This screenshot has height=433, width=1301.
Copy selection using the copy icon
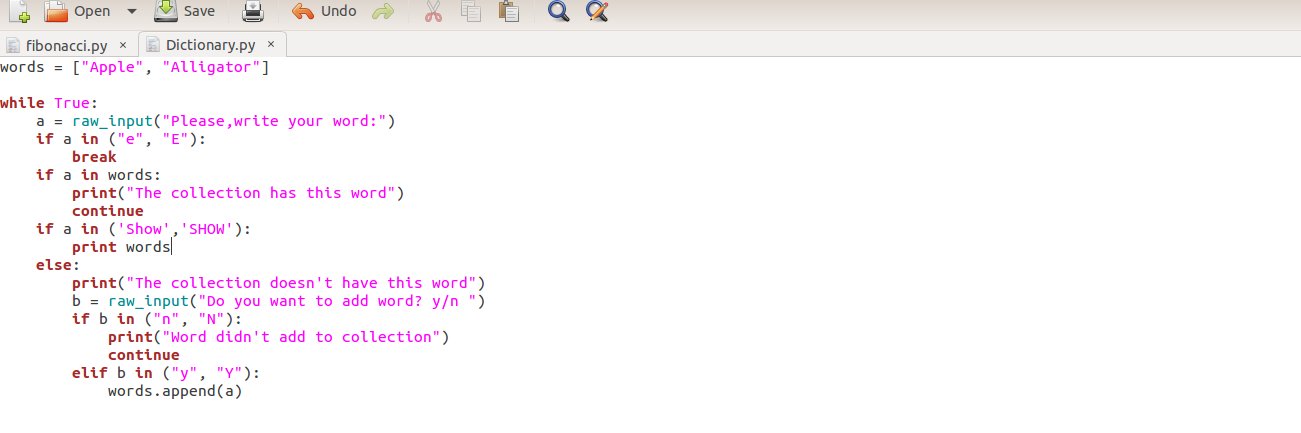pos(470,12)
